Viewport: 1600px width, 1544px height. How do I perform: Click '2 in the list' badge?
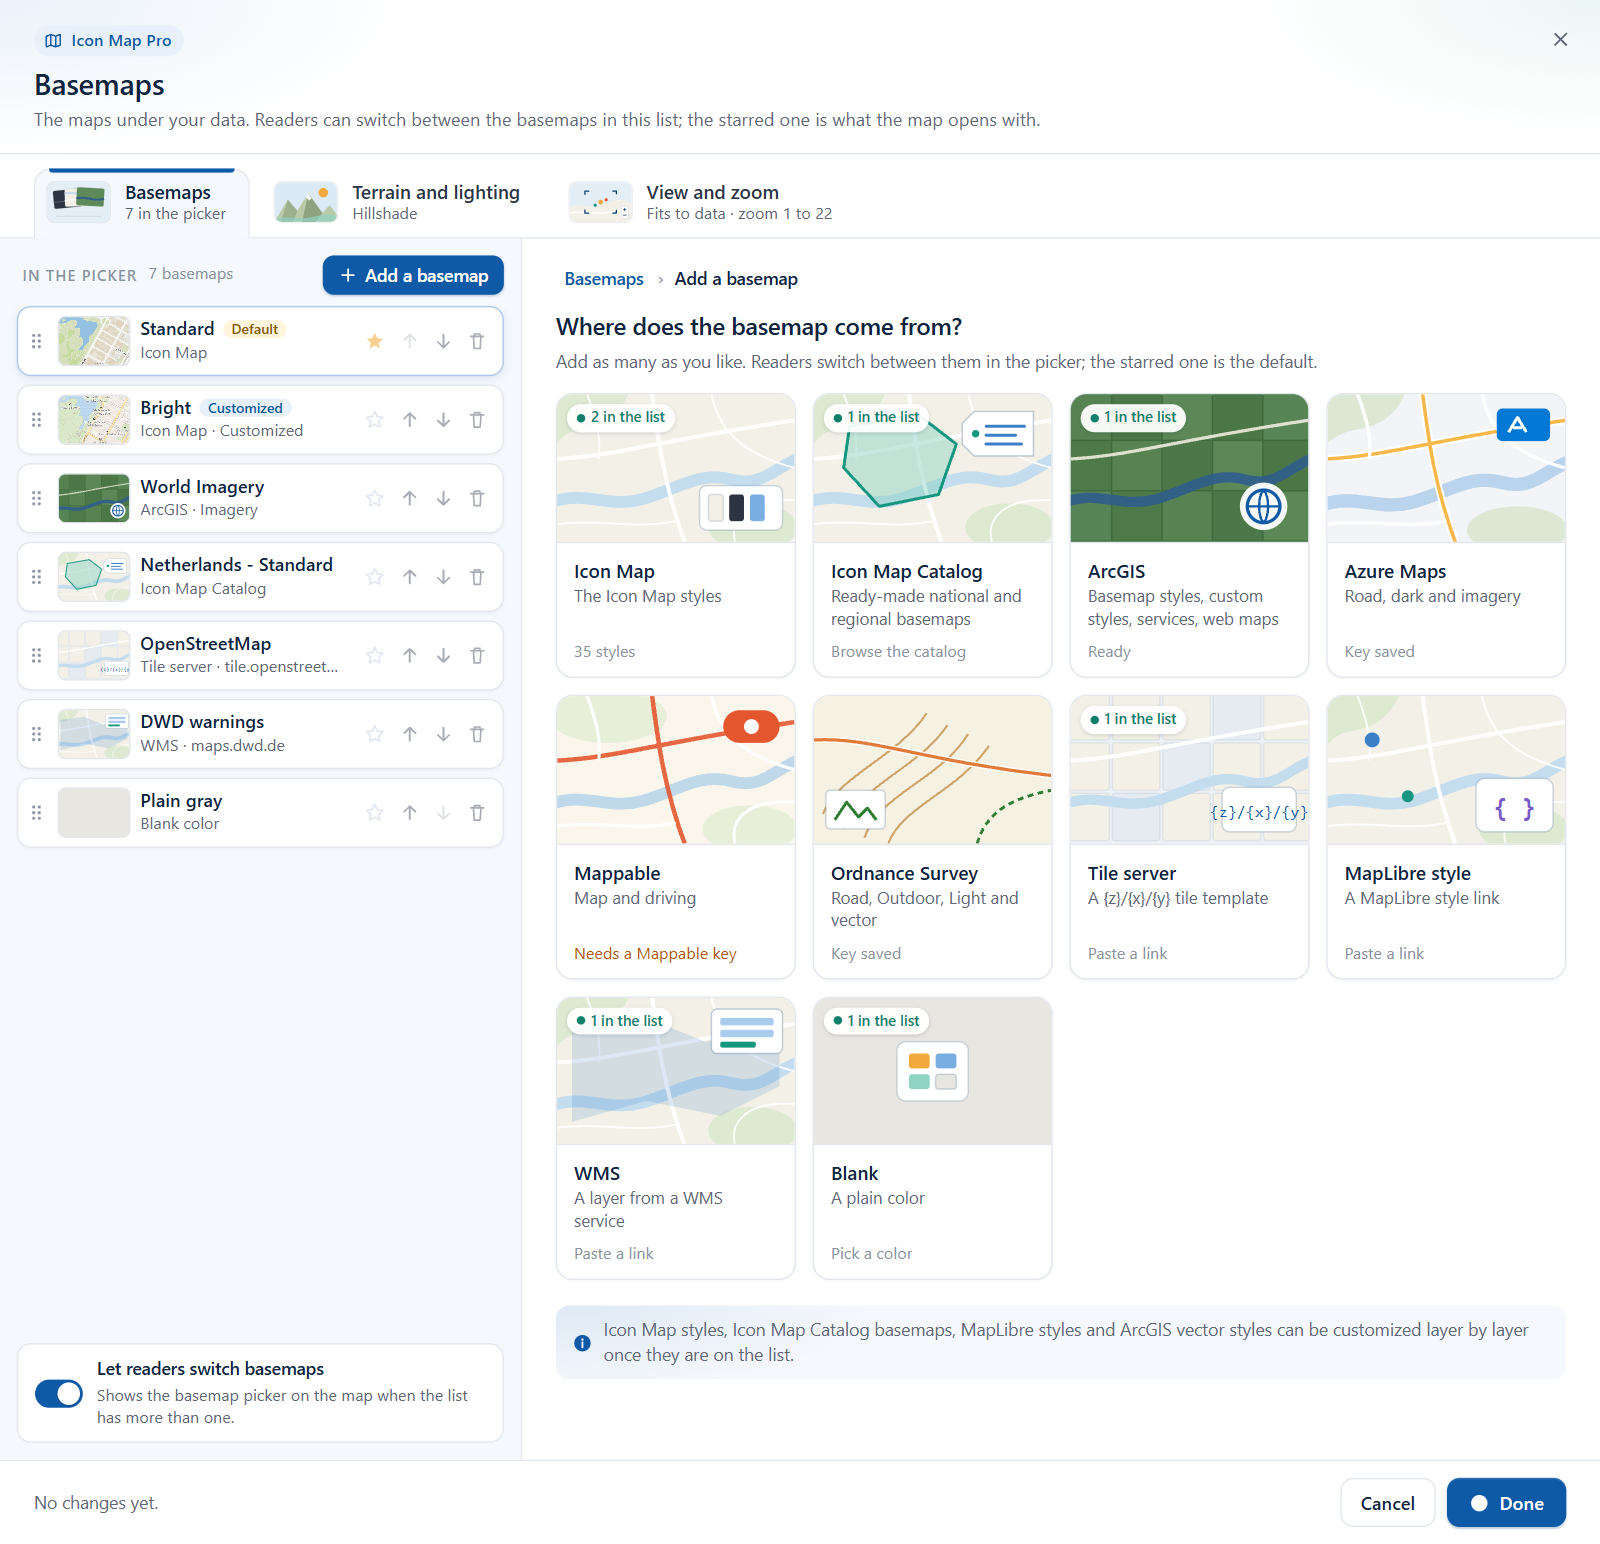[x=620, y=417]
